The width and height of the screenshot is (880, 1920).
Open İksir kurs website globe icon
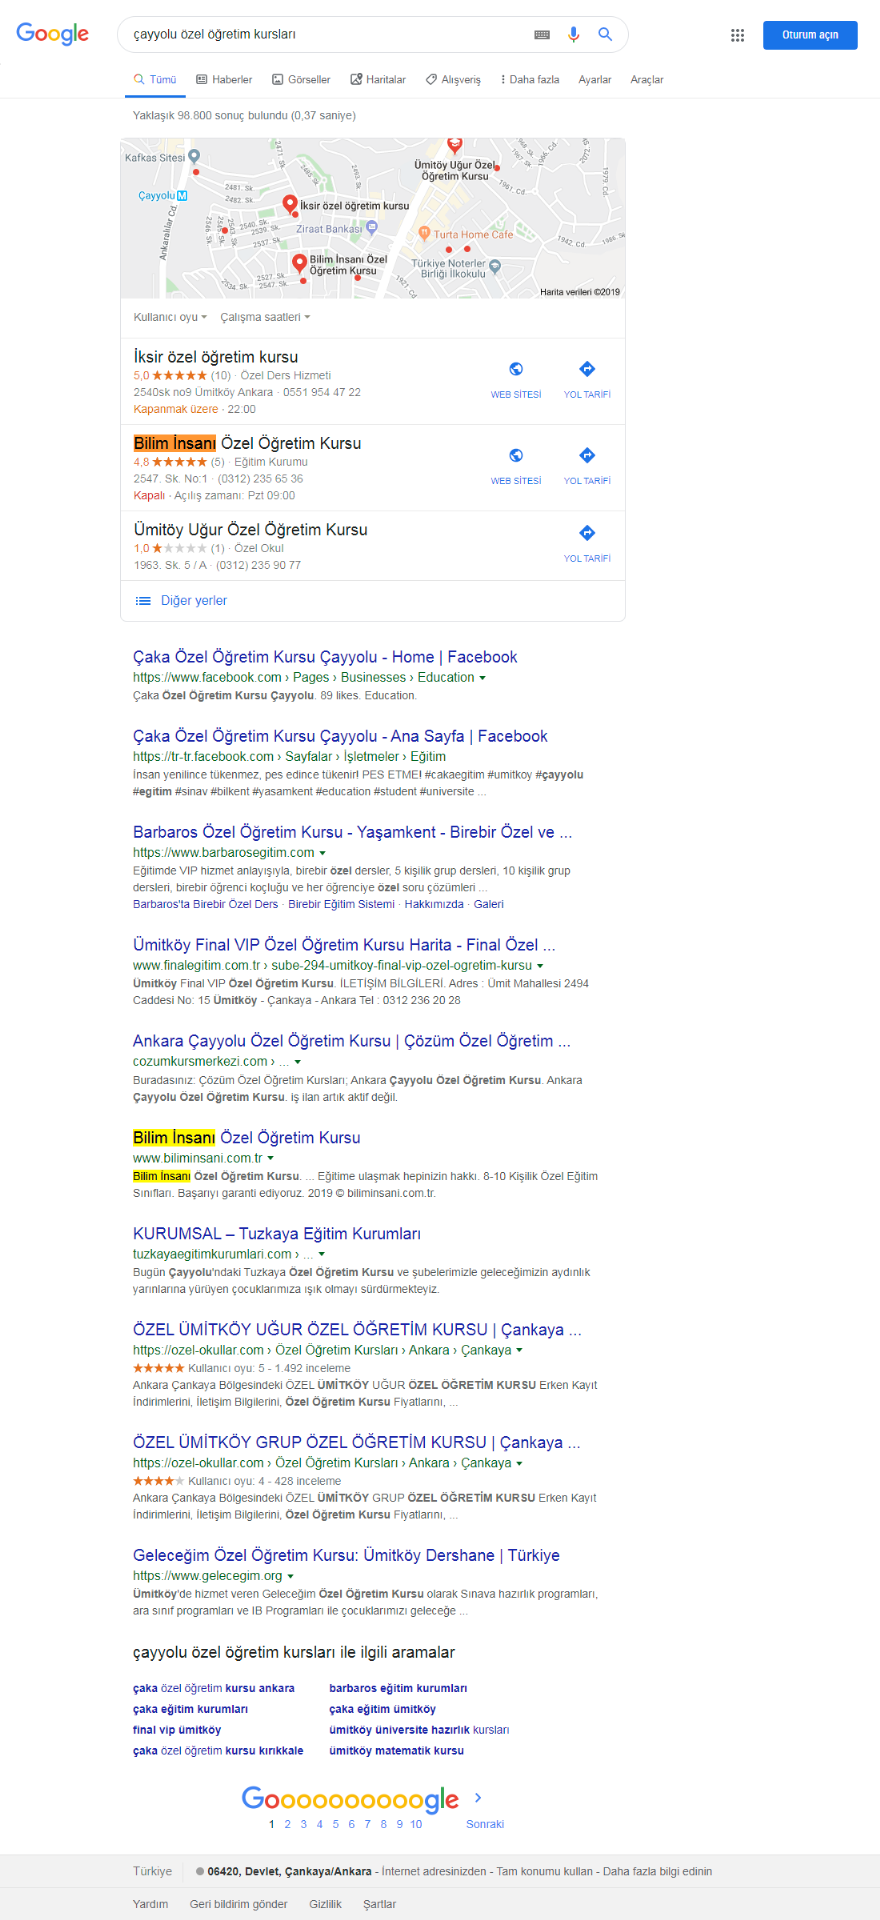pos(516,369)
